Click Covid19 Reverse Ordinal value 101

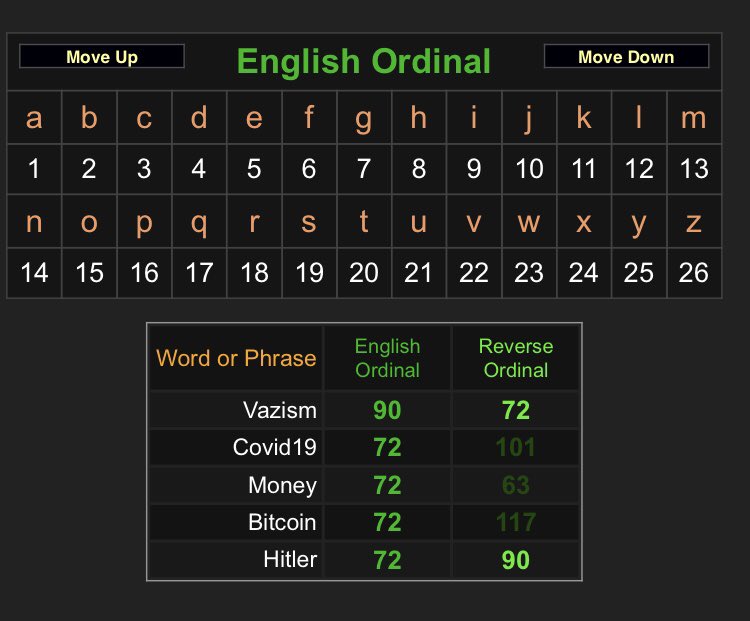pyautogui.click(x=516, y=447)
